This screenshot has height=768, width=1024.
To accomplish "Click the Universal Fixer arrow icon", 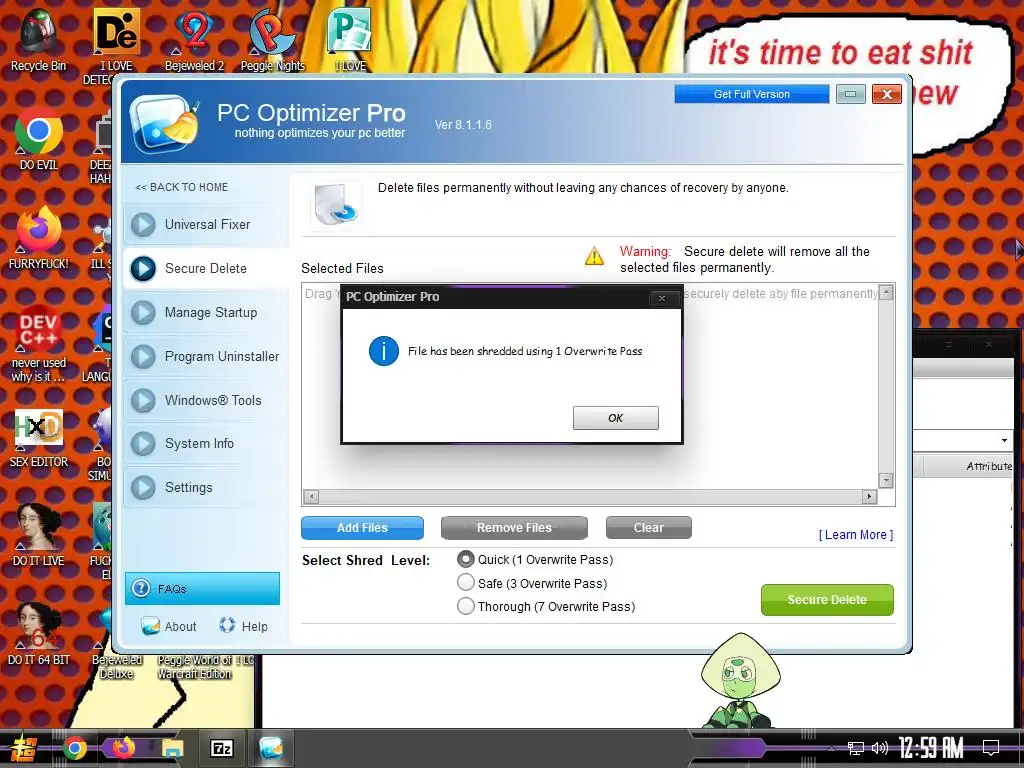I will 143,225.
